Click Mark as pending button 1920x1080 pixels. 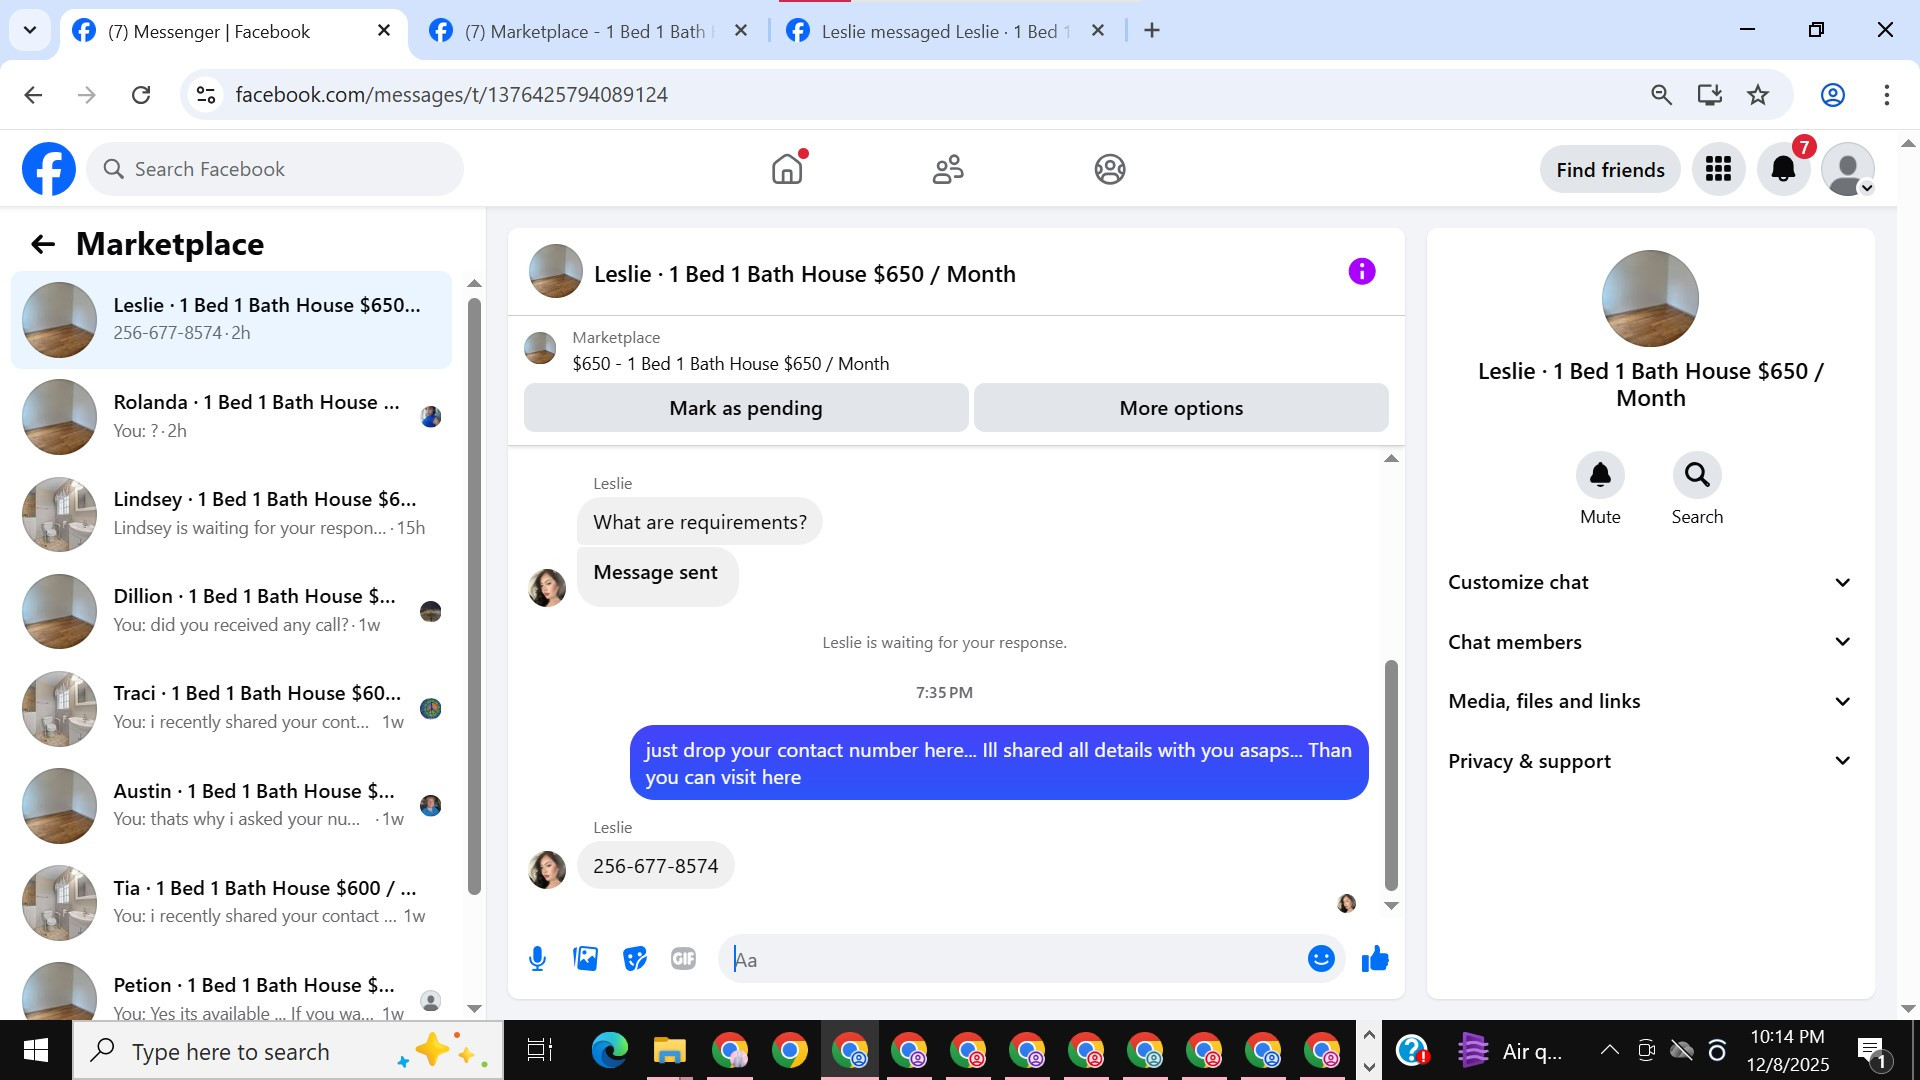[745, 408]
